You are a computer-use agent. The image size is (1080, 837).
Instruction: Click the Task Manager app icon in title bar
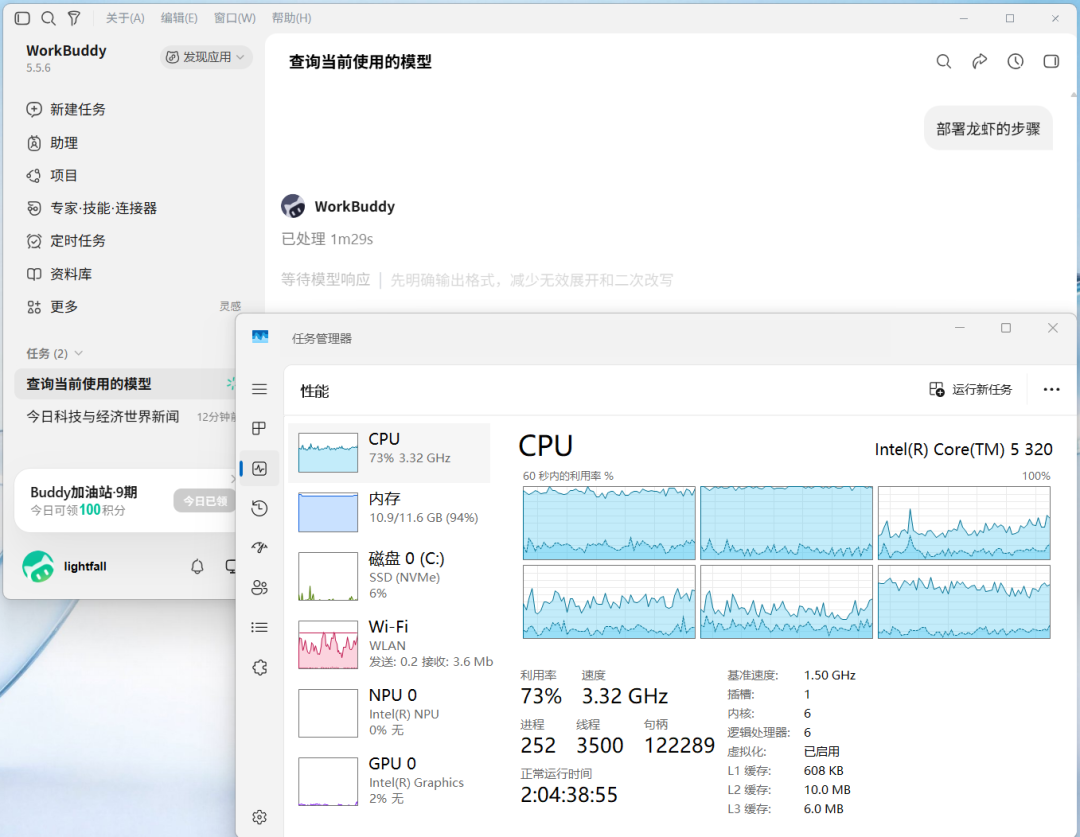coord(260,337)
